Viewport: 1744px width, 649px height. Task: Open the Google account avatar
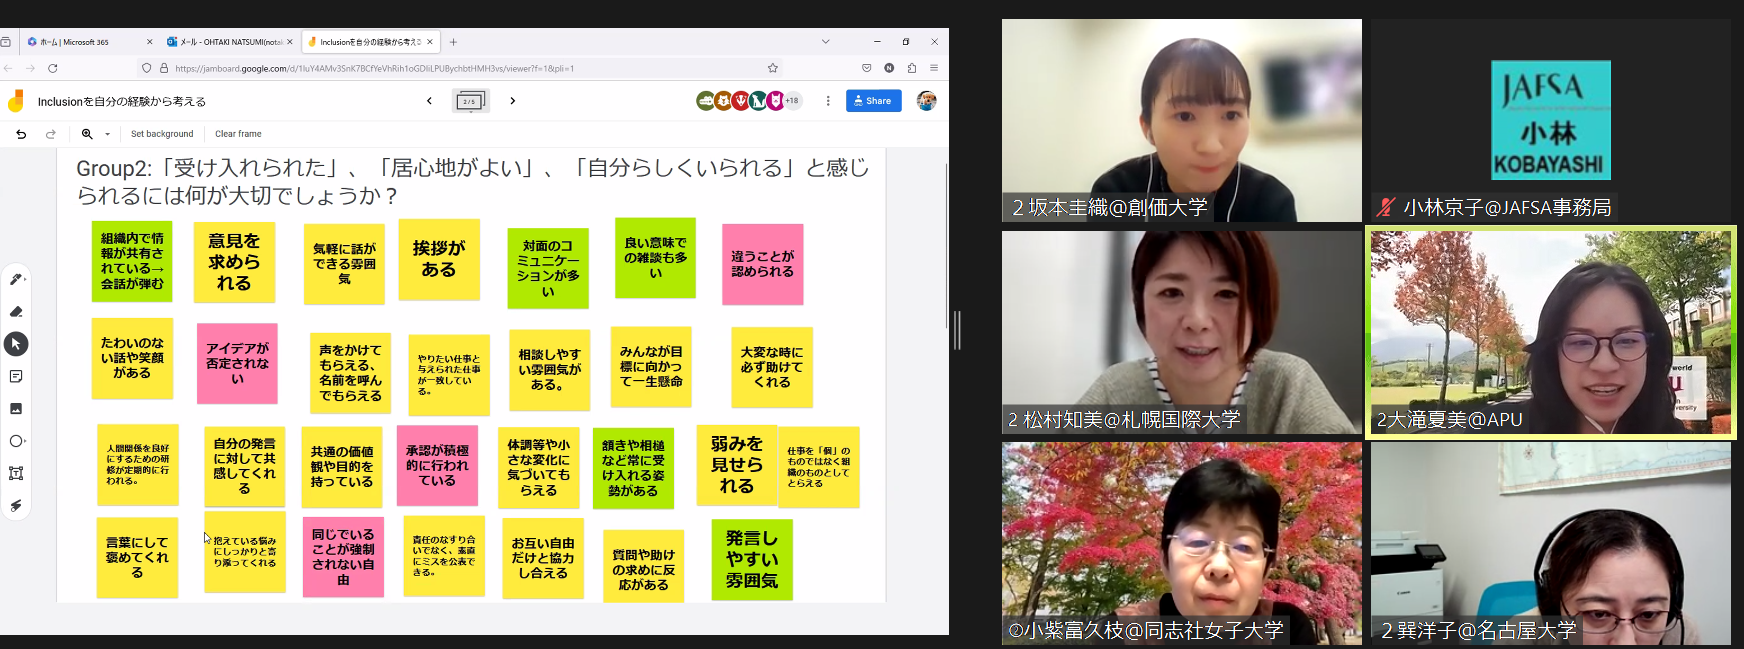click(927, 101)
